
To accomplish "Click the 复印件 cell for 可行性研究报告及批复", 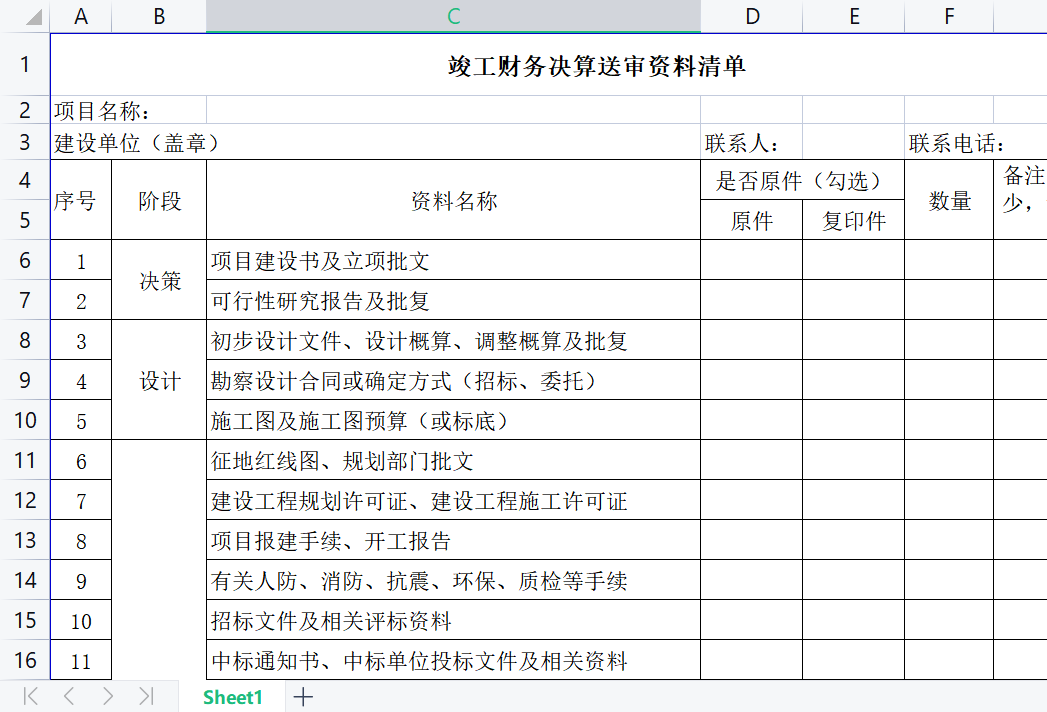I will coord(853,301).
